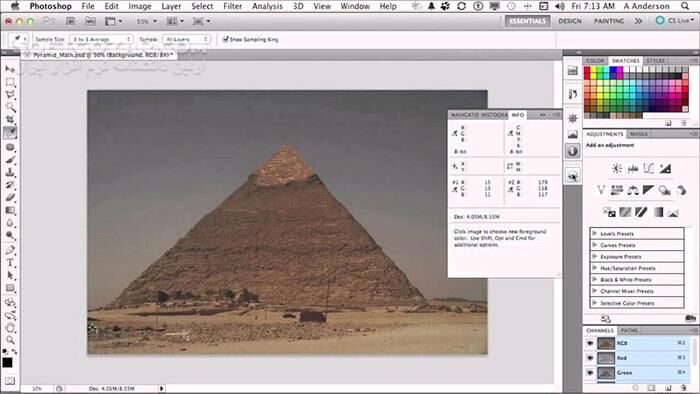Select the Painting workspace
The width and height of the screenshot is (700, 394).
tap(608, 21)
